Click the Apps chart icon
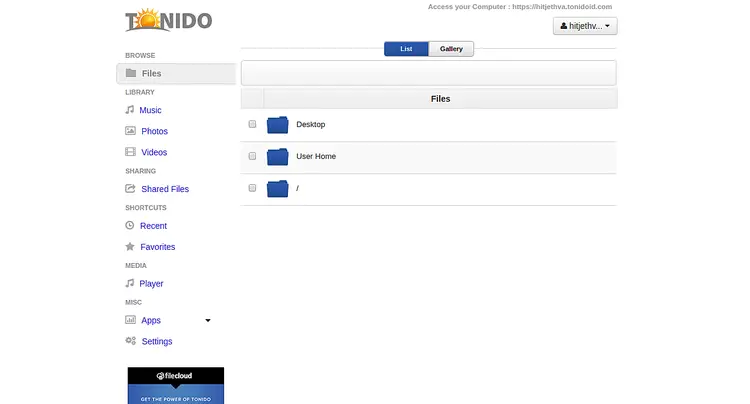Image resolution: width=750 pixels, height=404 pixels. 130,319
